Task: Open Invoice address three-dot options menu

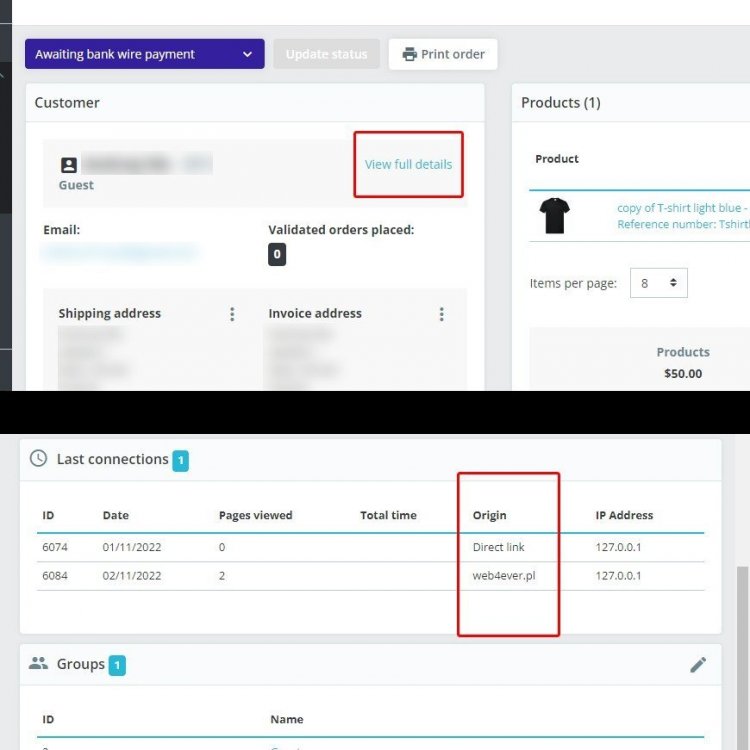Action: 441,314
